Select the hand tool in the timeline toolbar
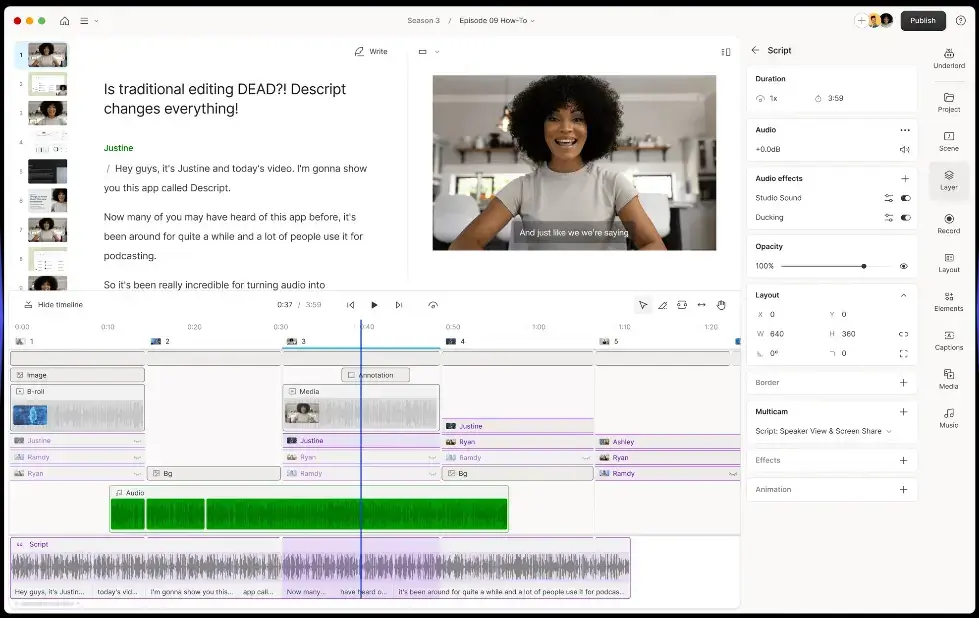 (x=721, y=305)
